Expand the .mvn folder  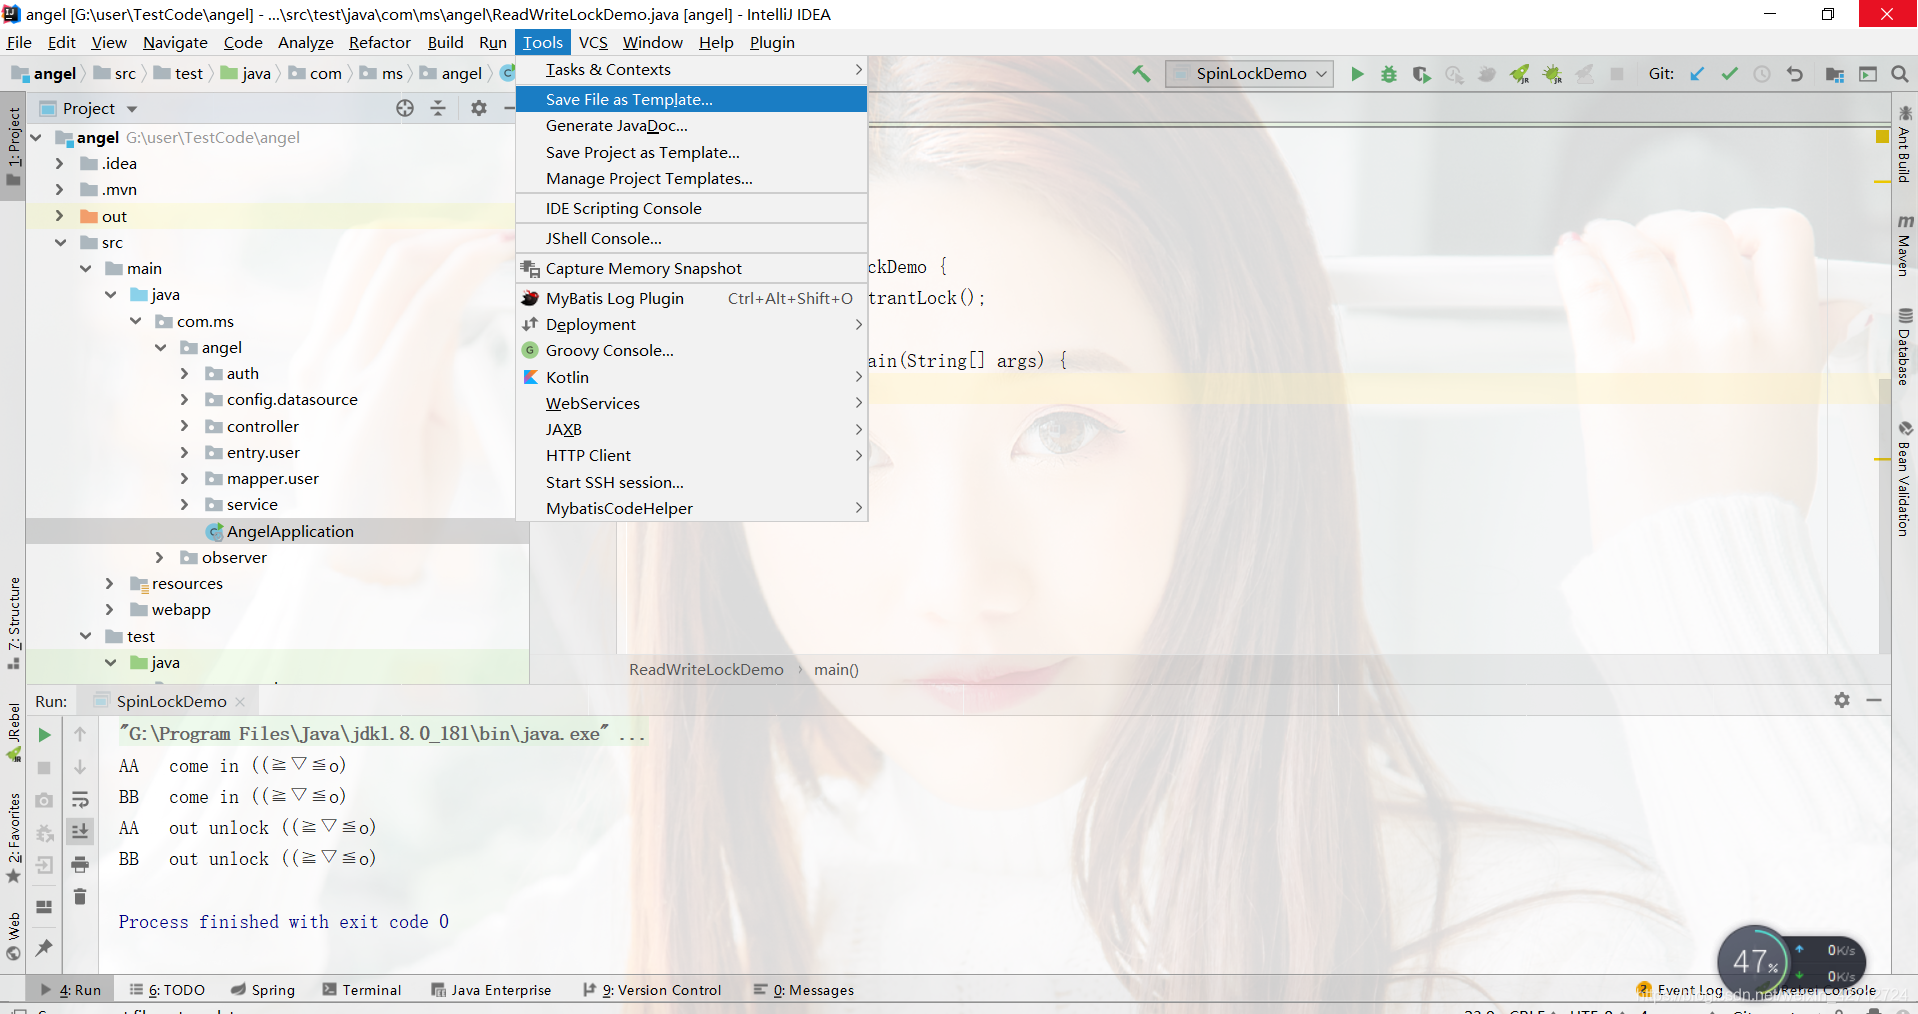59,189
